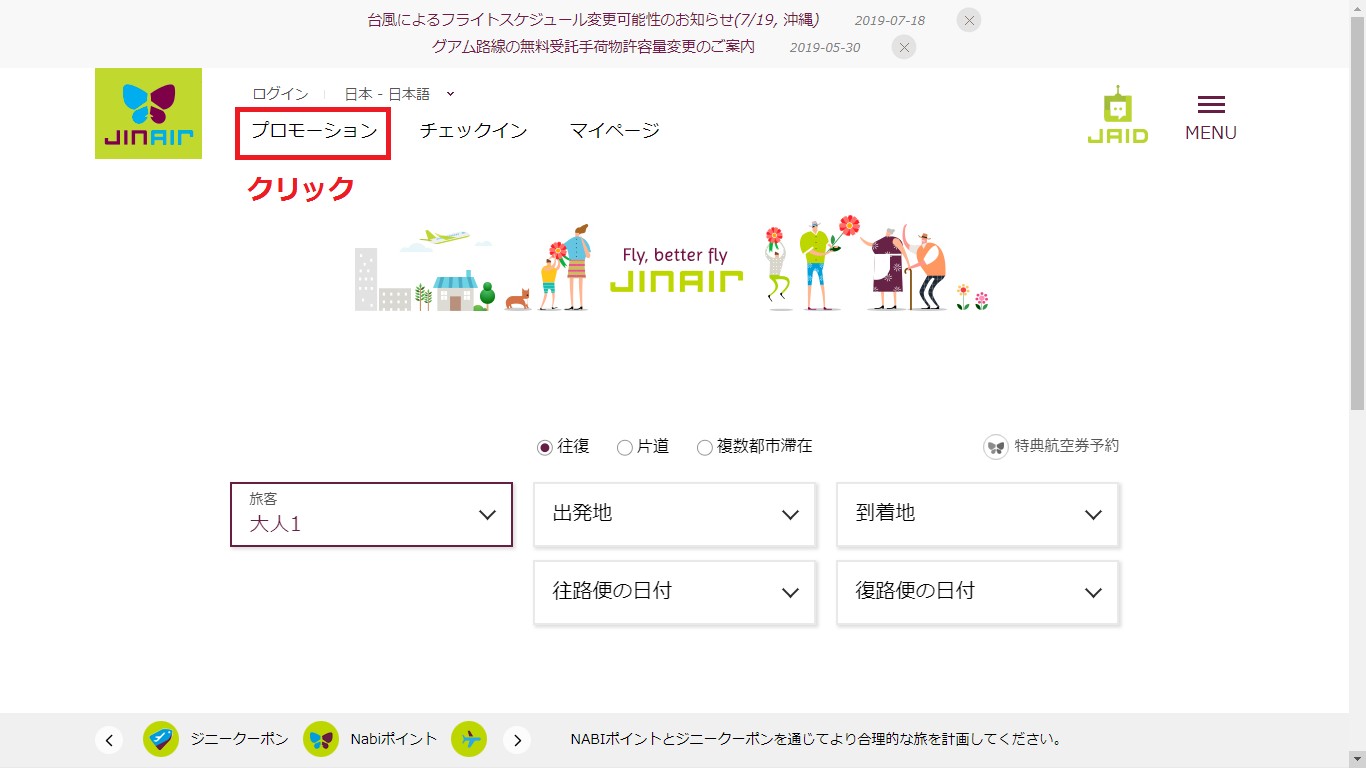The height and width of the screenshot is (768, 1366).
Task: Open the プロモーション menu item
Action: 314,130
